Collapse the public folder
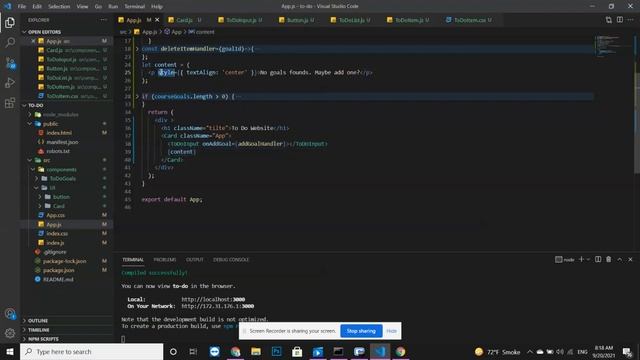 click(30, 124)
